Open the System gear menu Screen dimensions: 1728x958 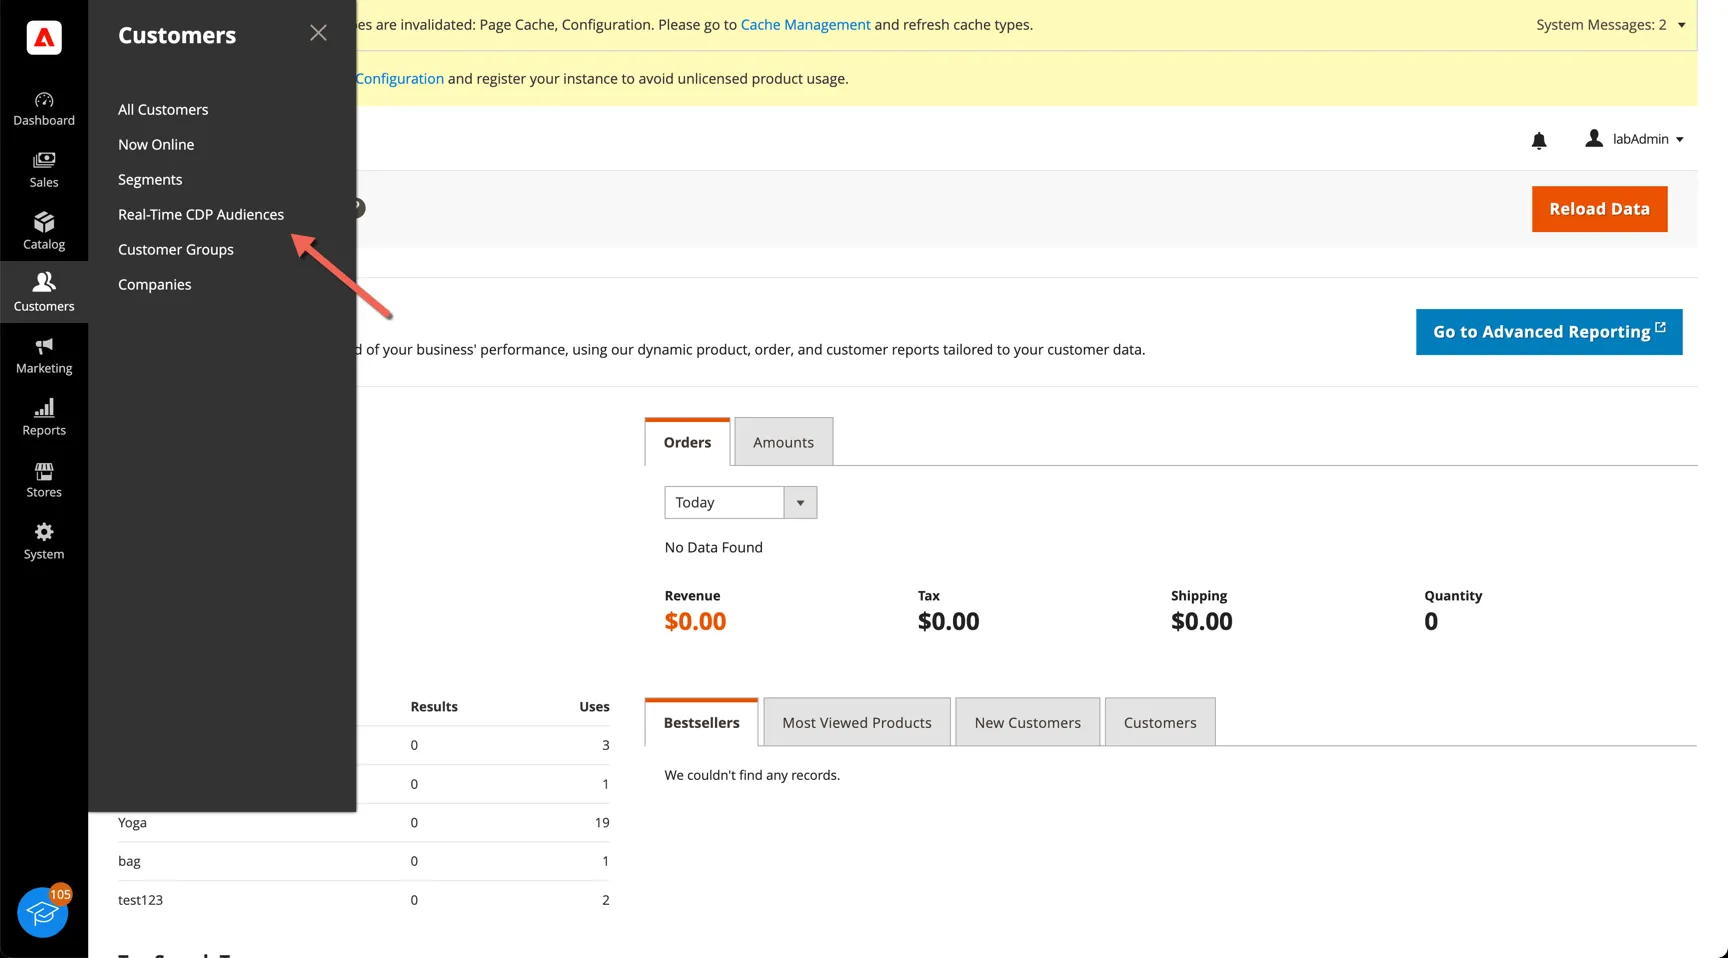(x=44, y=541)
